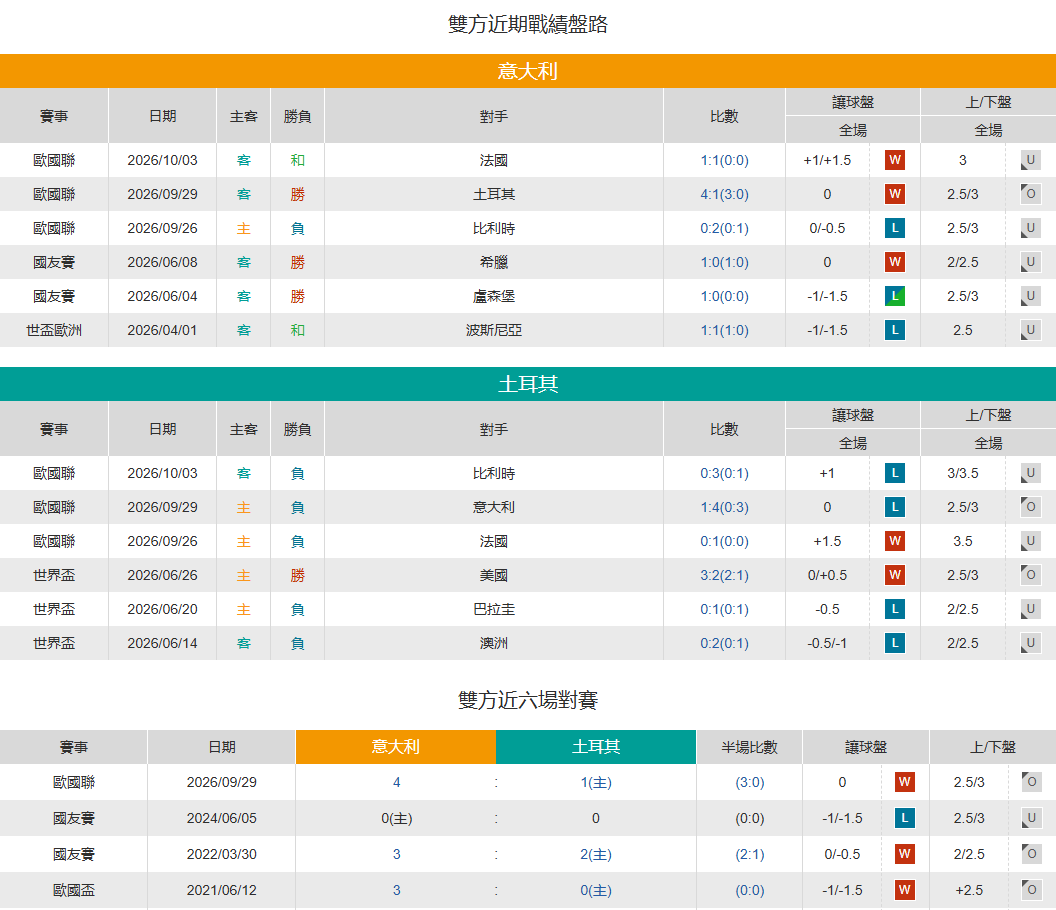Click the W badge in Turkey's 法國 row

pyautogui.click(x=894, y=541)
